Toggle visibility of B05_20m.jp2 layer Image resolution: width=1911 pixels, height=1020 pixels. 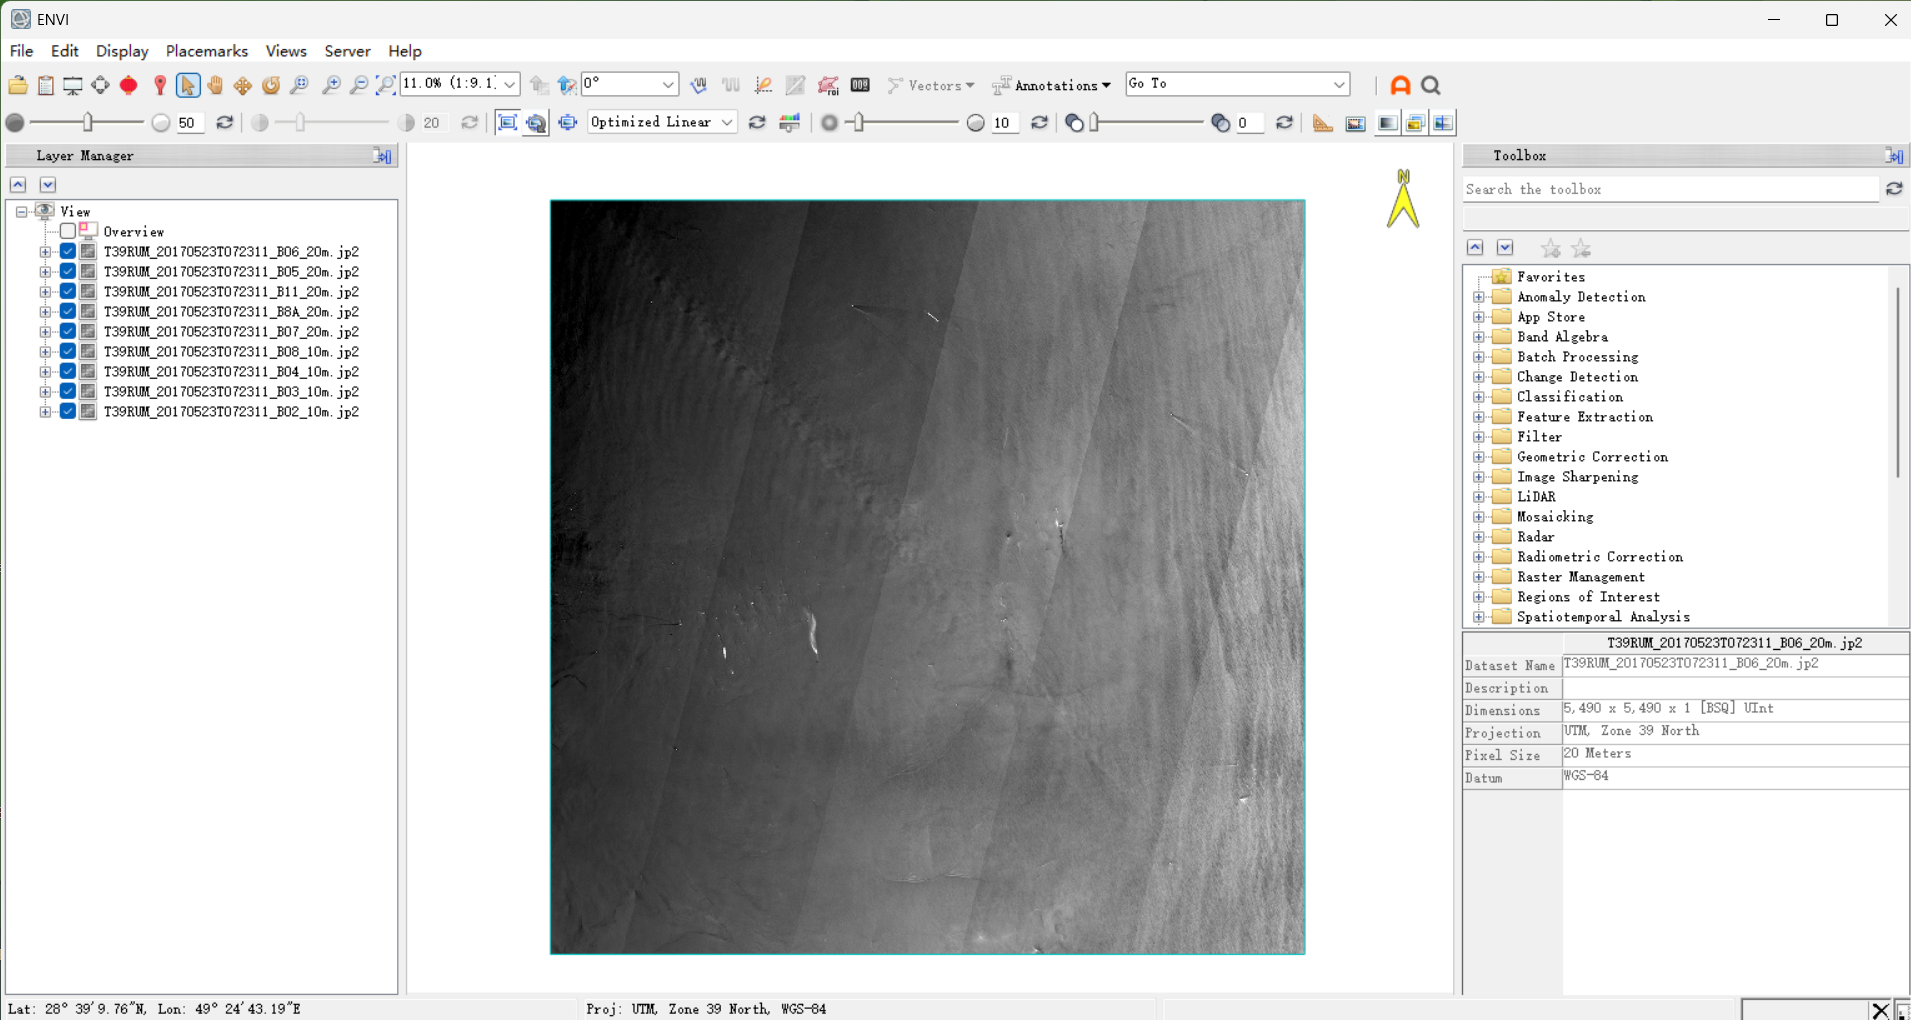tap(68, 272)
